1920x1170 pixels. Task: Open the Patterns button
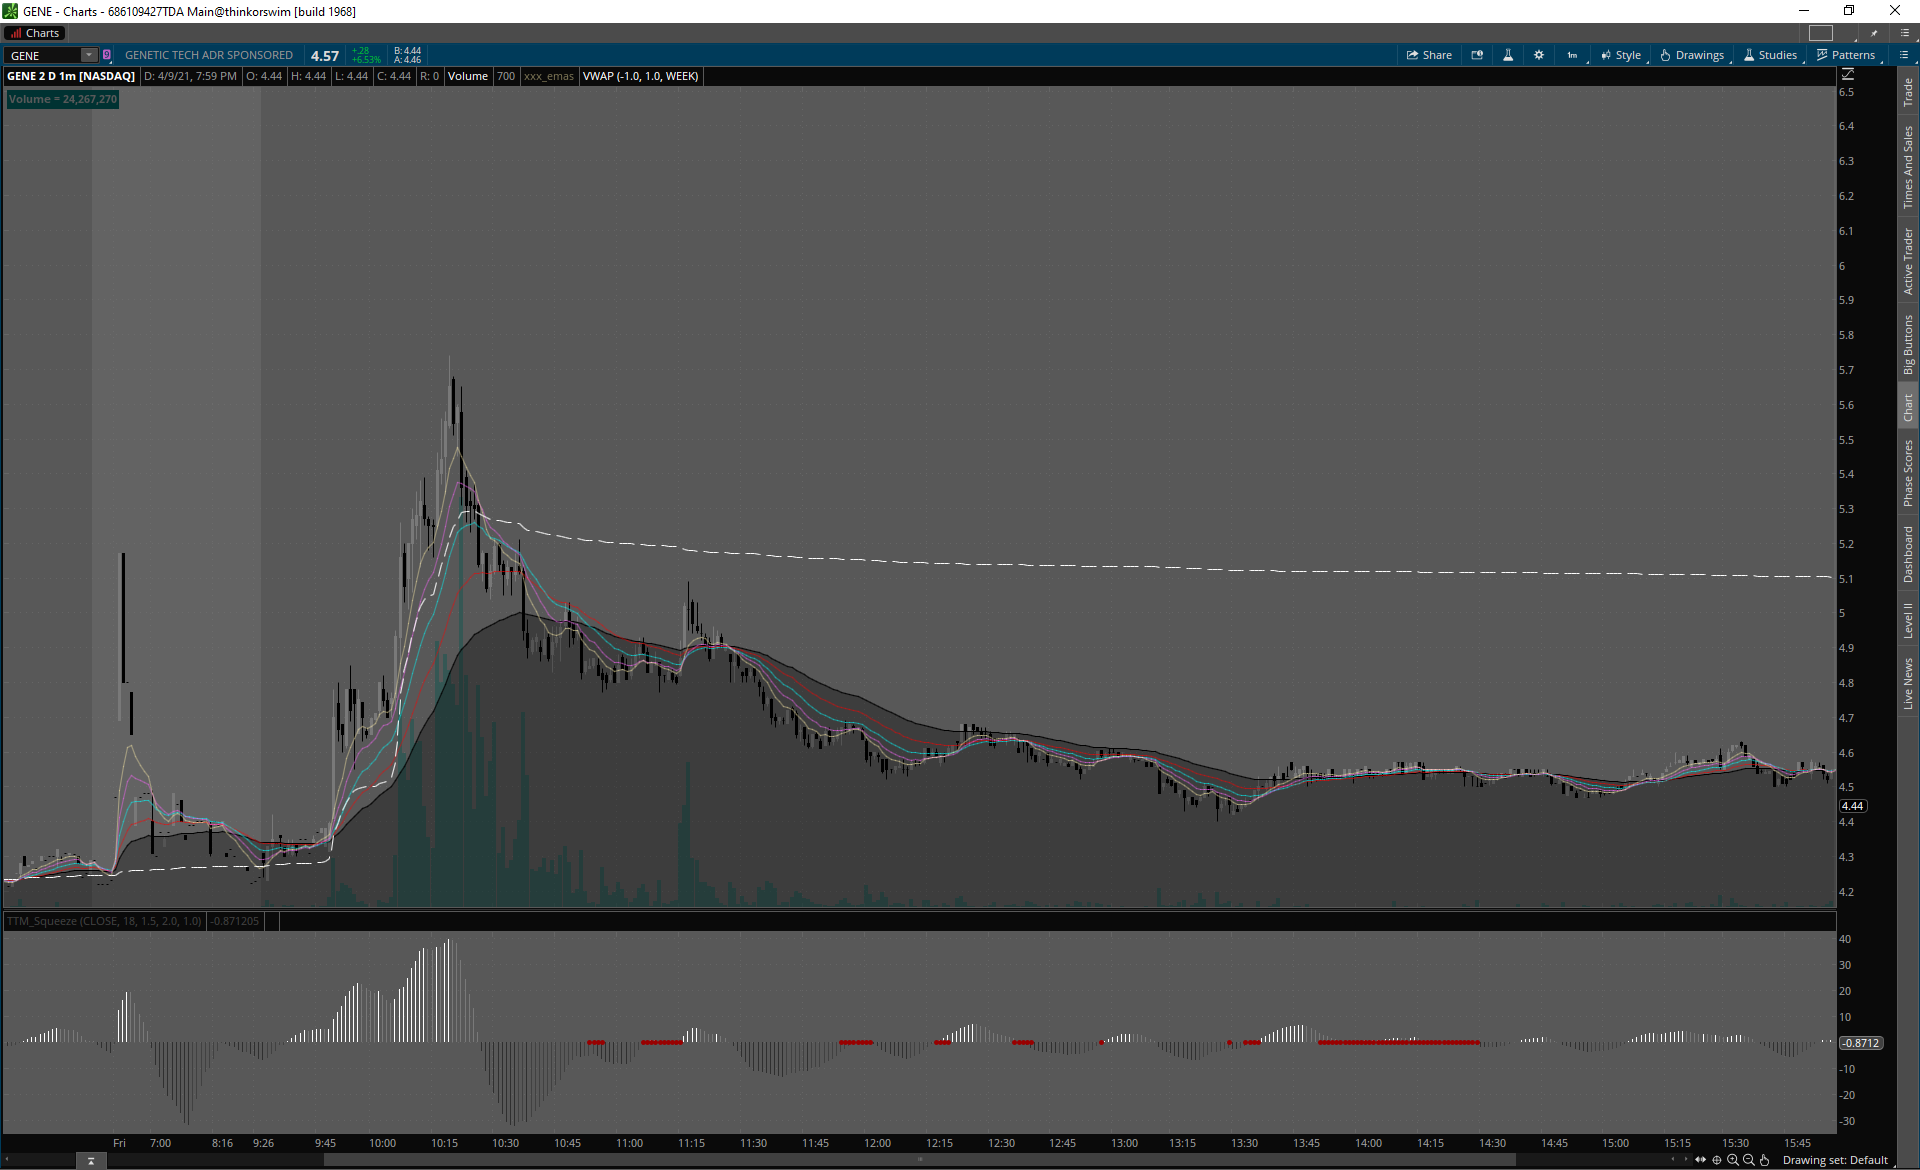pyautogui.click(x=1846, y=55)
